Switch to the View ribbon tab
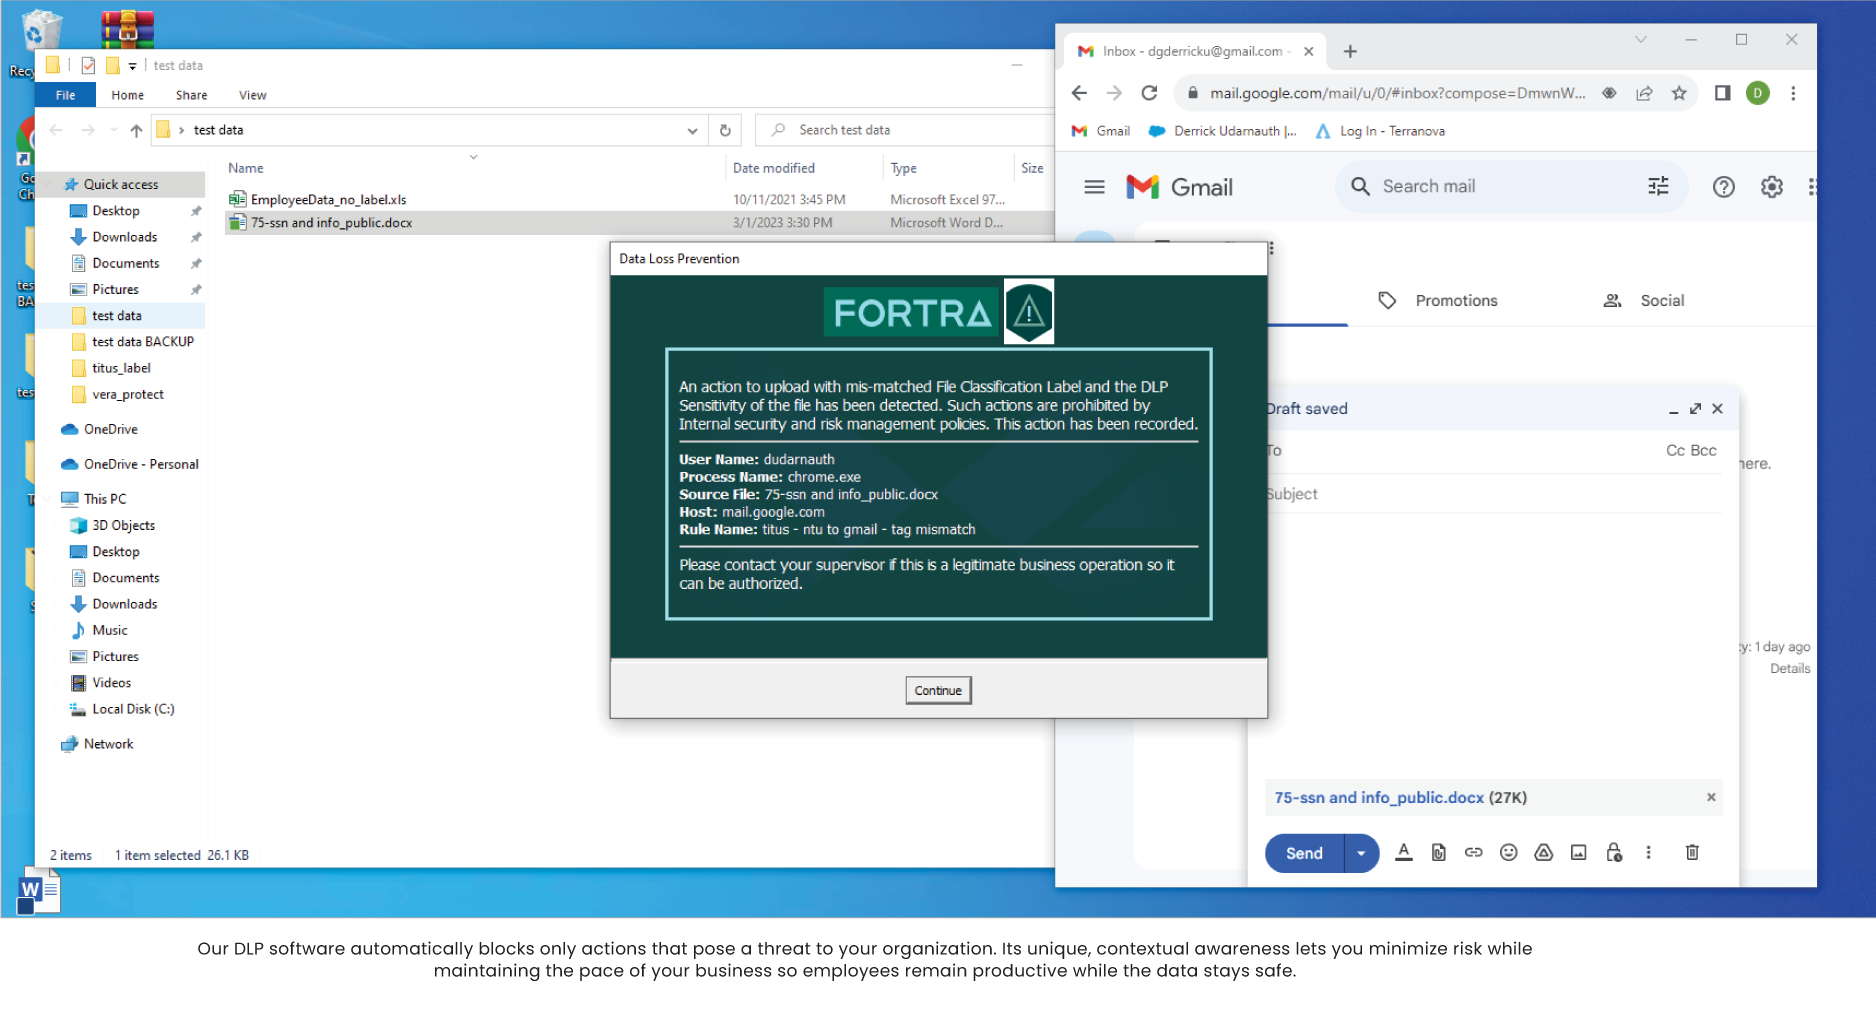This screenshot has height=1028, width=1876. 251,94
